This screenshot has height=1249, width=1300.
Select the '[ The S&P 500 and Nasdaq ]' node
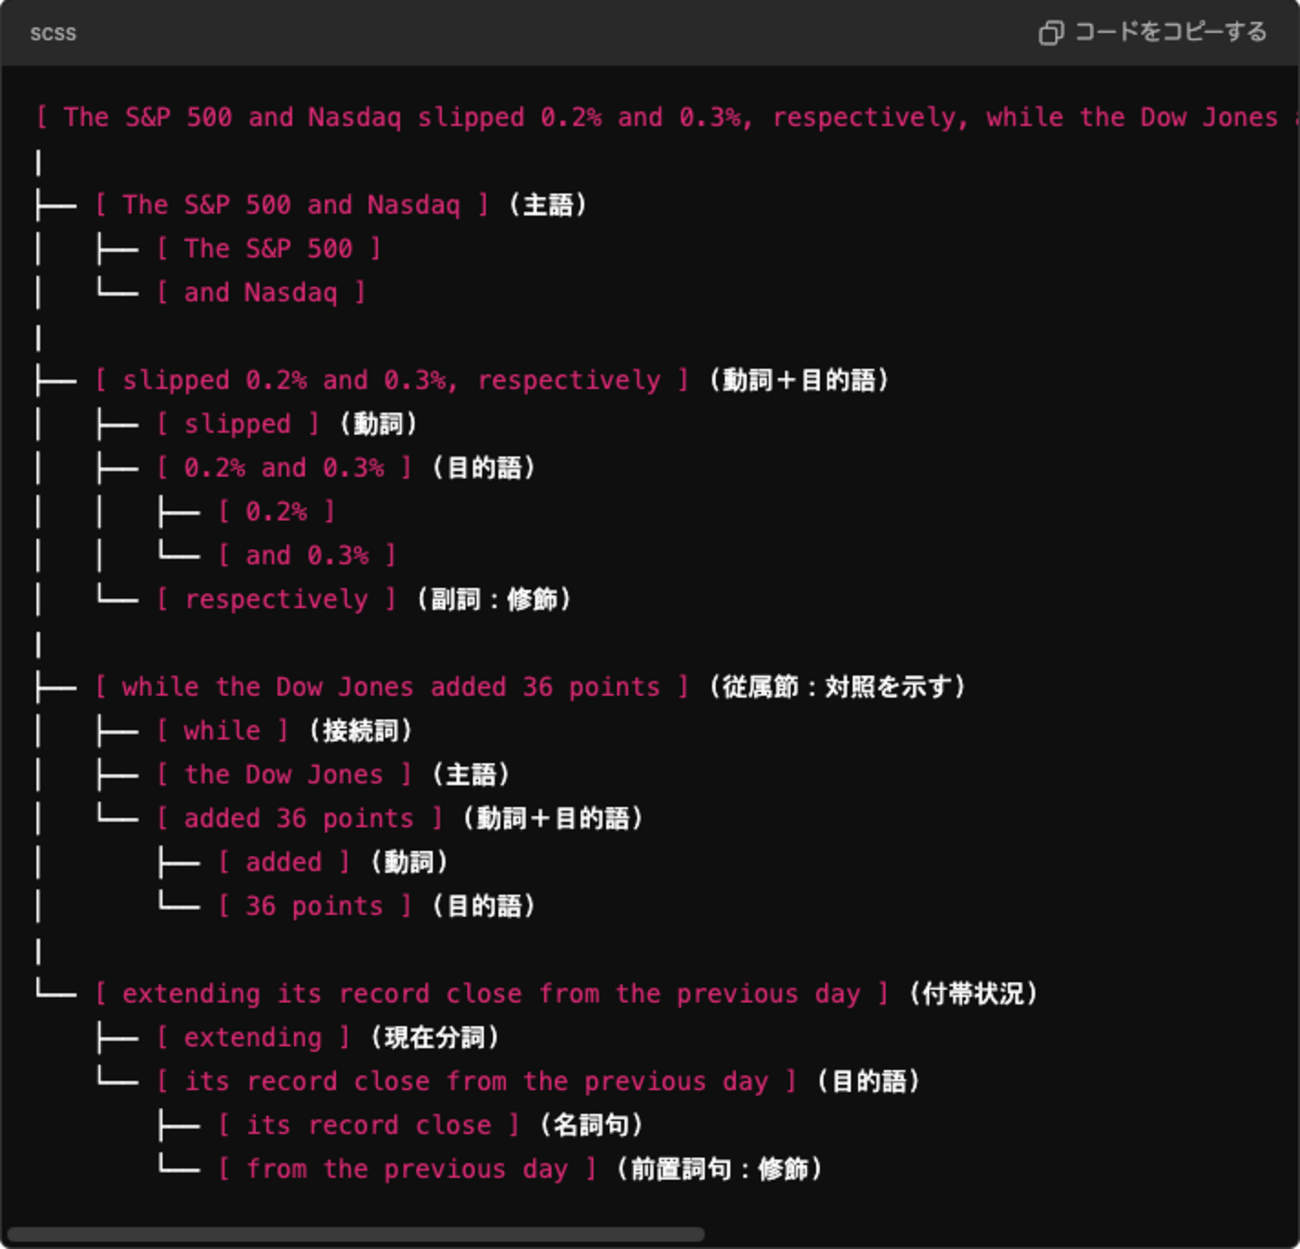[292, 205]
